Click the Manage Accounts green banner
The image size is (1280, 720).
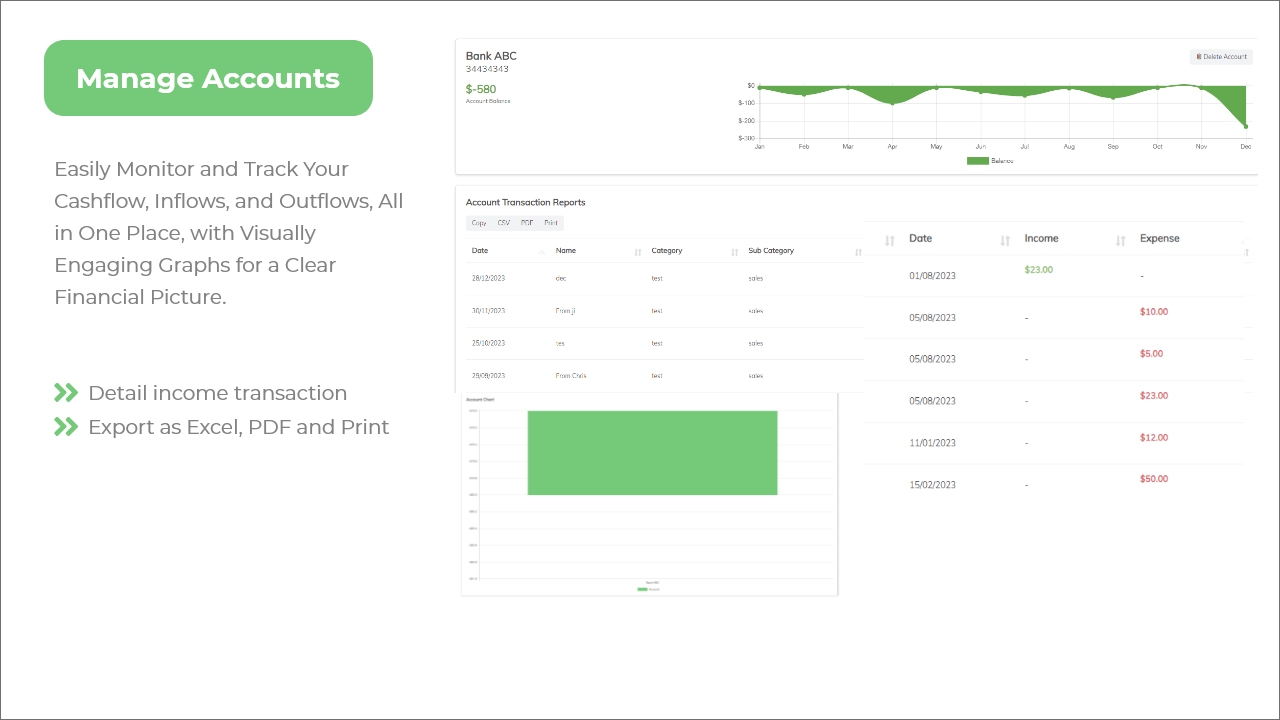point(208,78)
